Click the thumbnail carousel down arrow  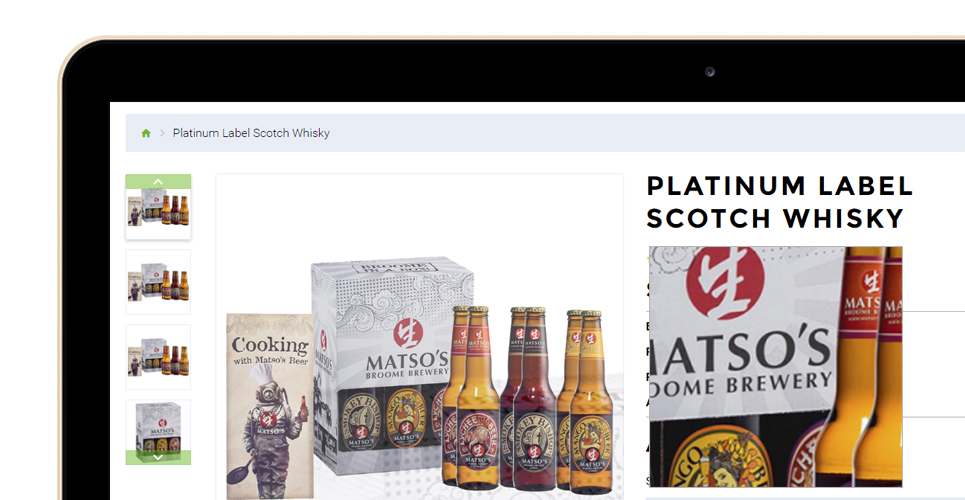158,458
